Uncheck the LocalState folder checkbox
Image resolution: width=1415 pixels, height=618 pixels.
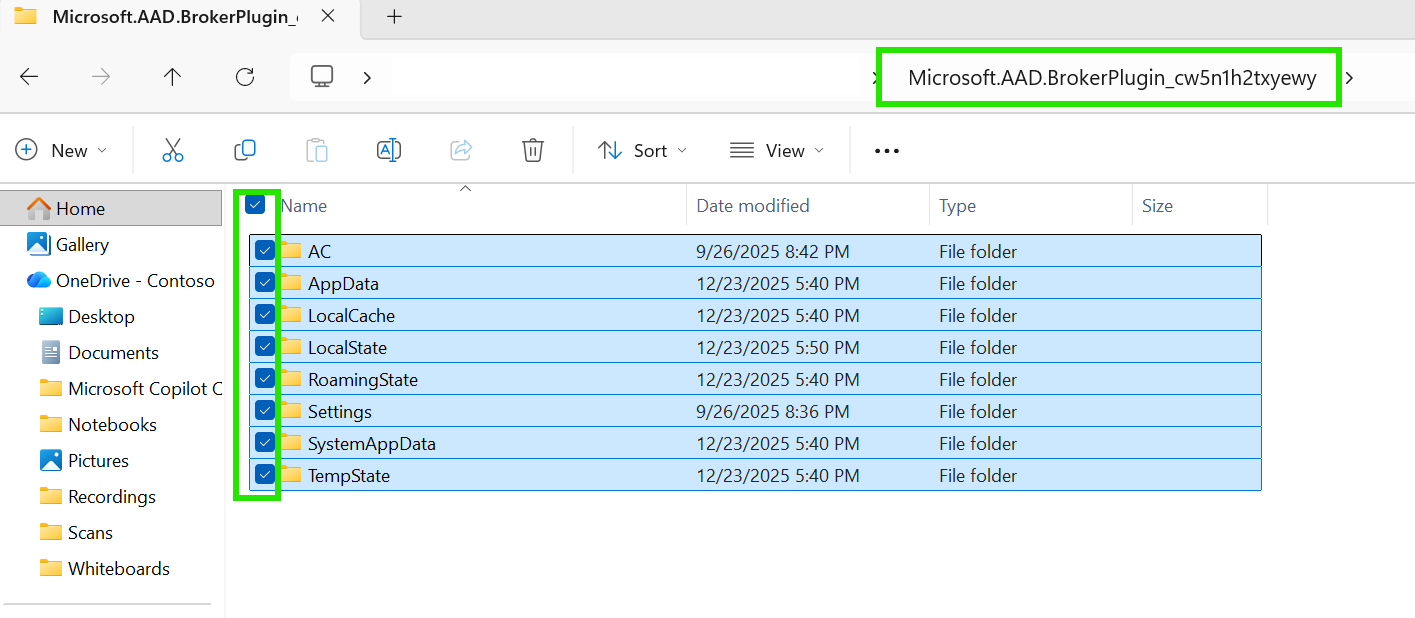coord(265,347)
